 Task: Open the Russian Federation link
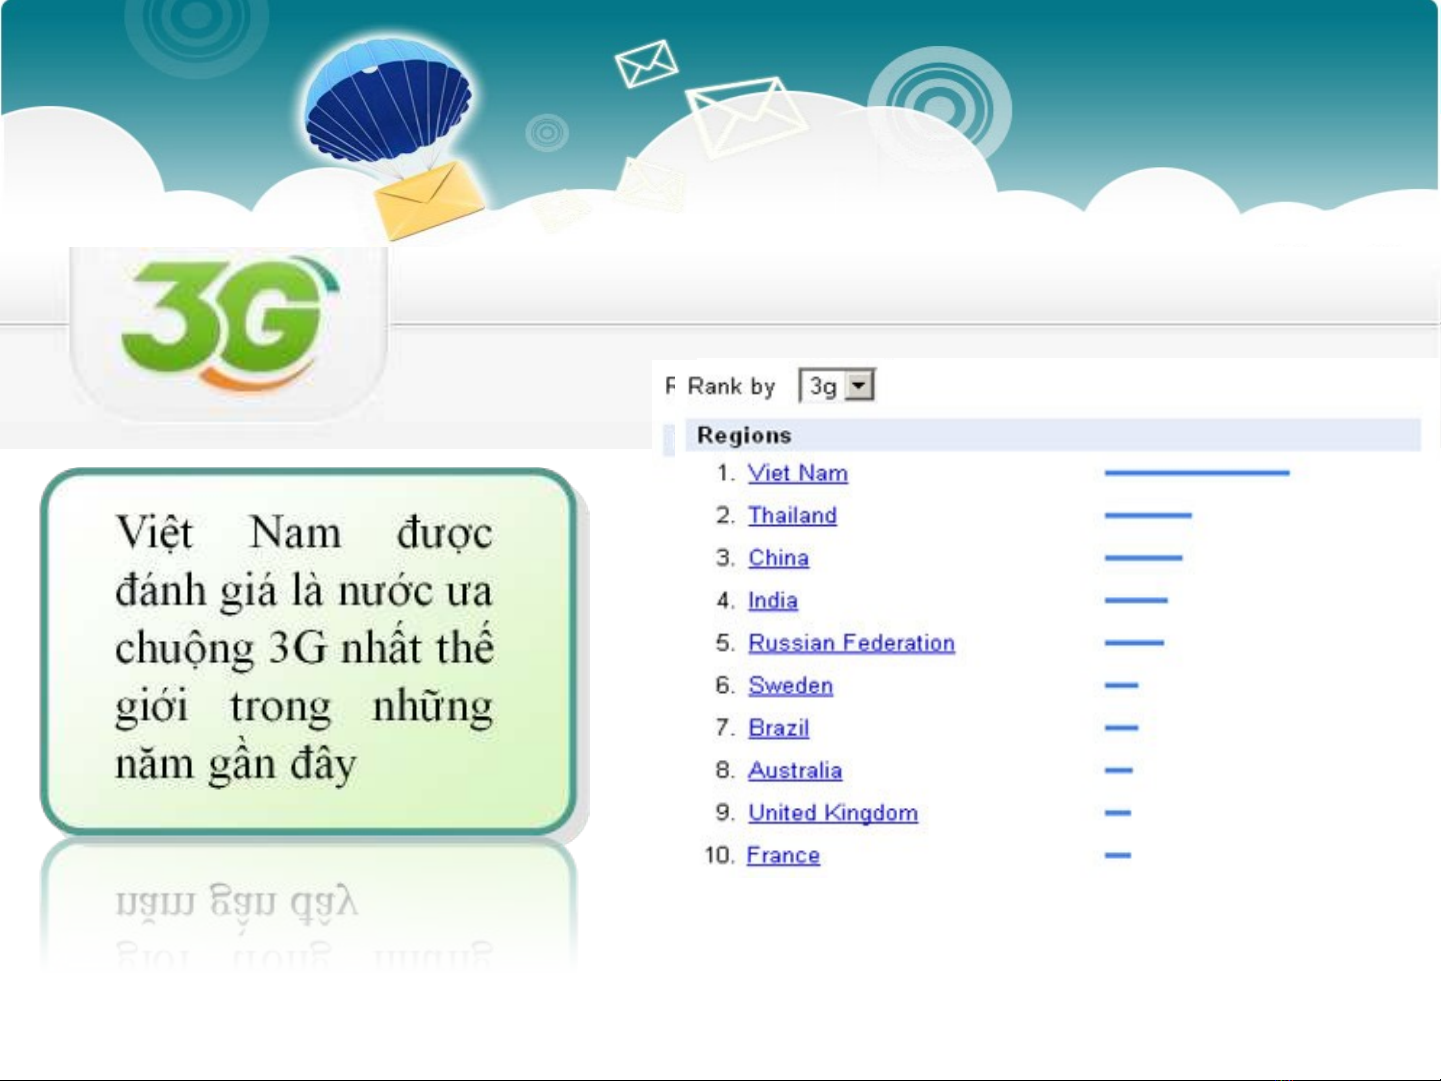(x=851, y=643)
